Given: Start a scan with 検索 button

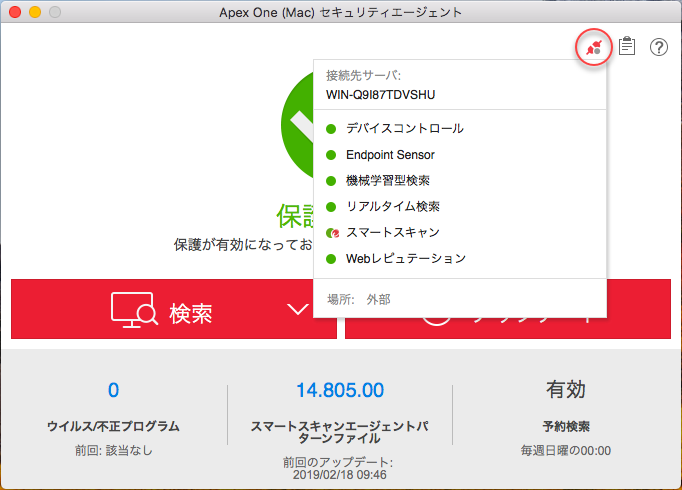Looking at the screenshot, I should click(190, 312).
